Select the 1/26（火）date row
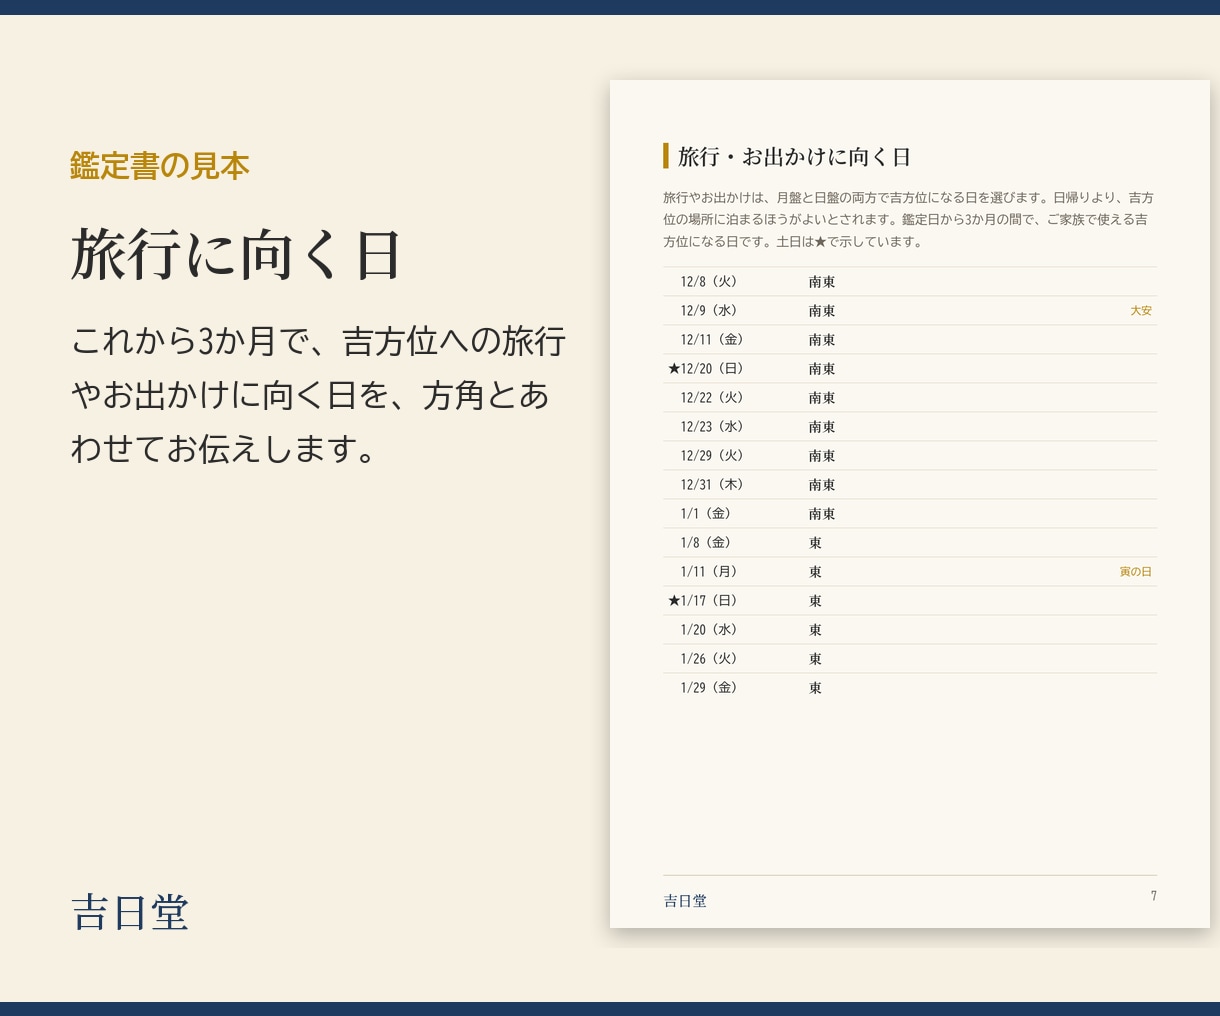This screenshot has height=1016, width=1220. pyautogui.click(x=910, y=659)
